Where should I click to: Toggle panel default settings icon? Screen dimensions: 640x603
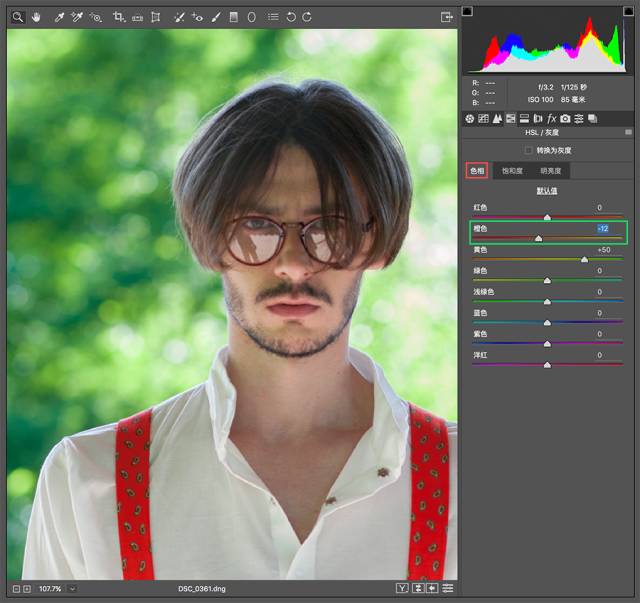point(448,588)
